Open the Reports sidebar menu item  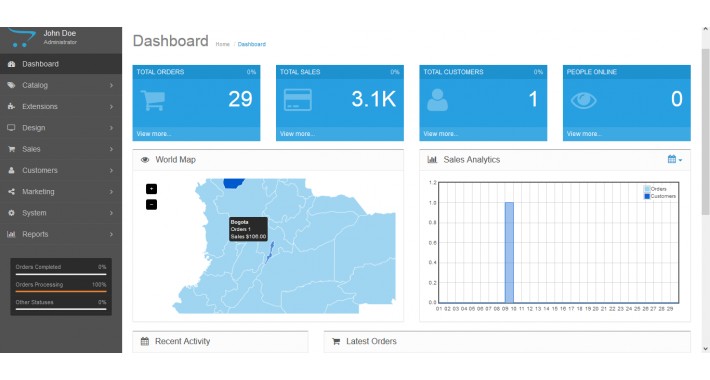(x=61, y=234)
